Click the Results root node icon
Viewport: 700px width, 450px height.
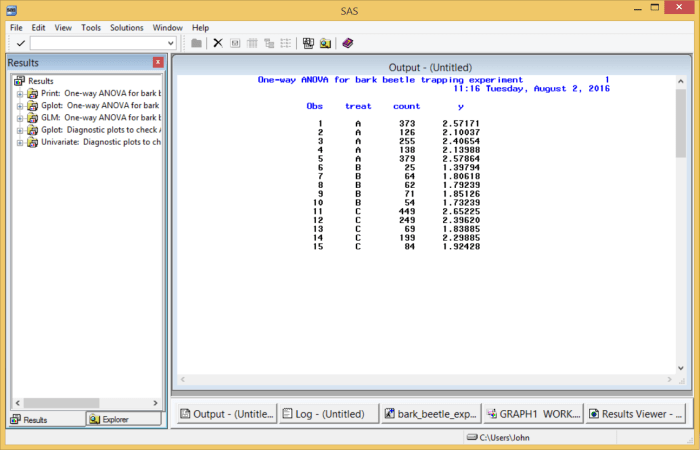[19, 81]
